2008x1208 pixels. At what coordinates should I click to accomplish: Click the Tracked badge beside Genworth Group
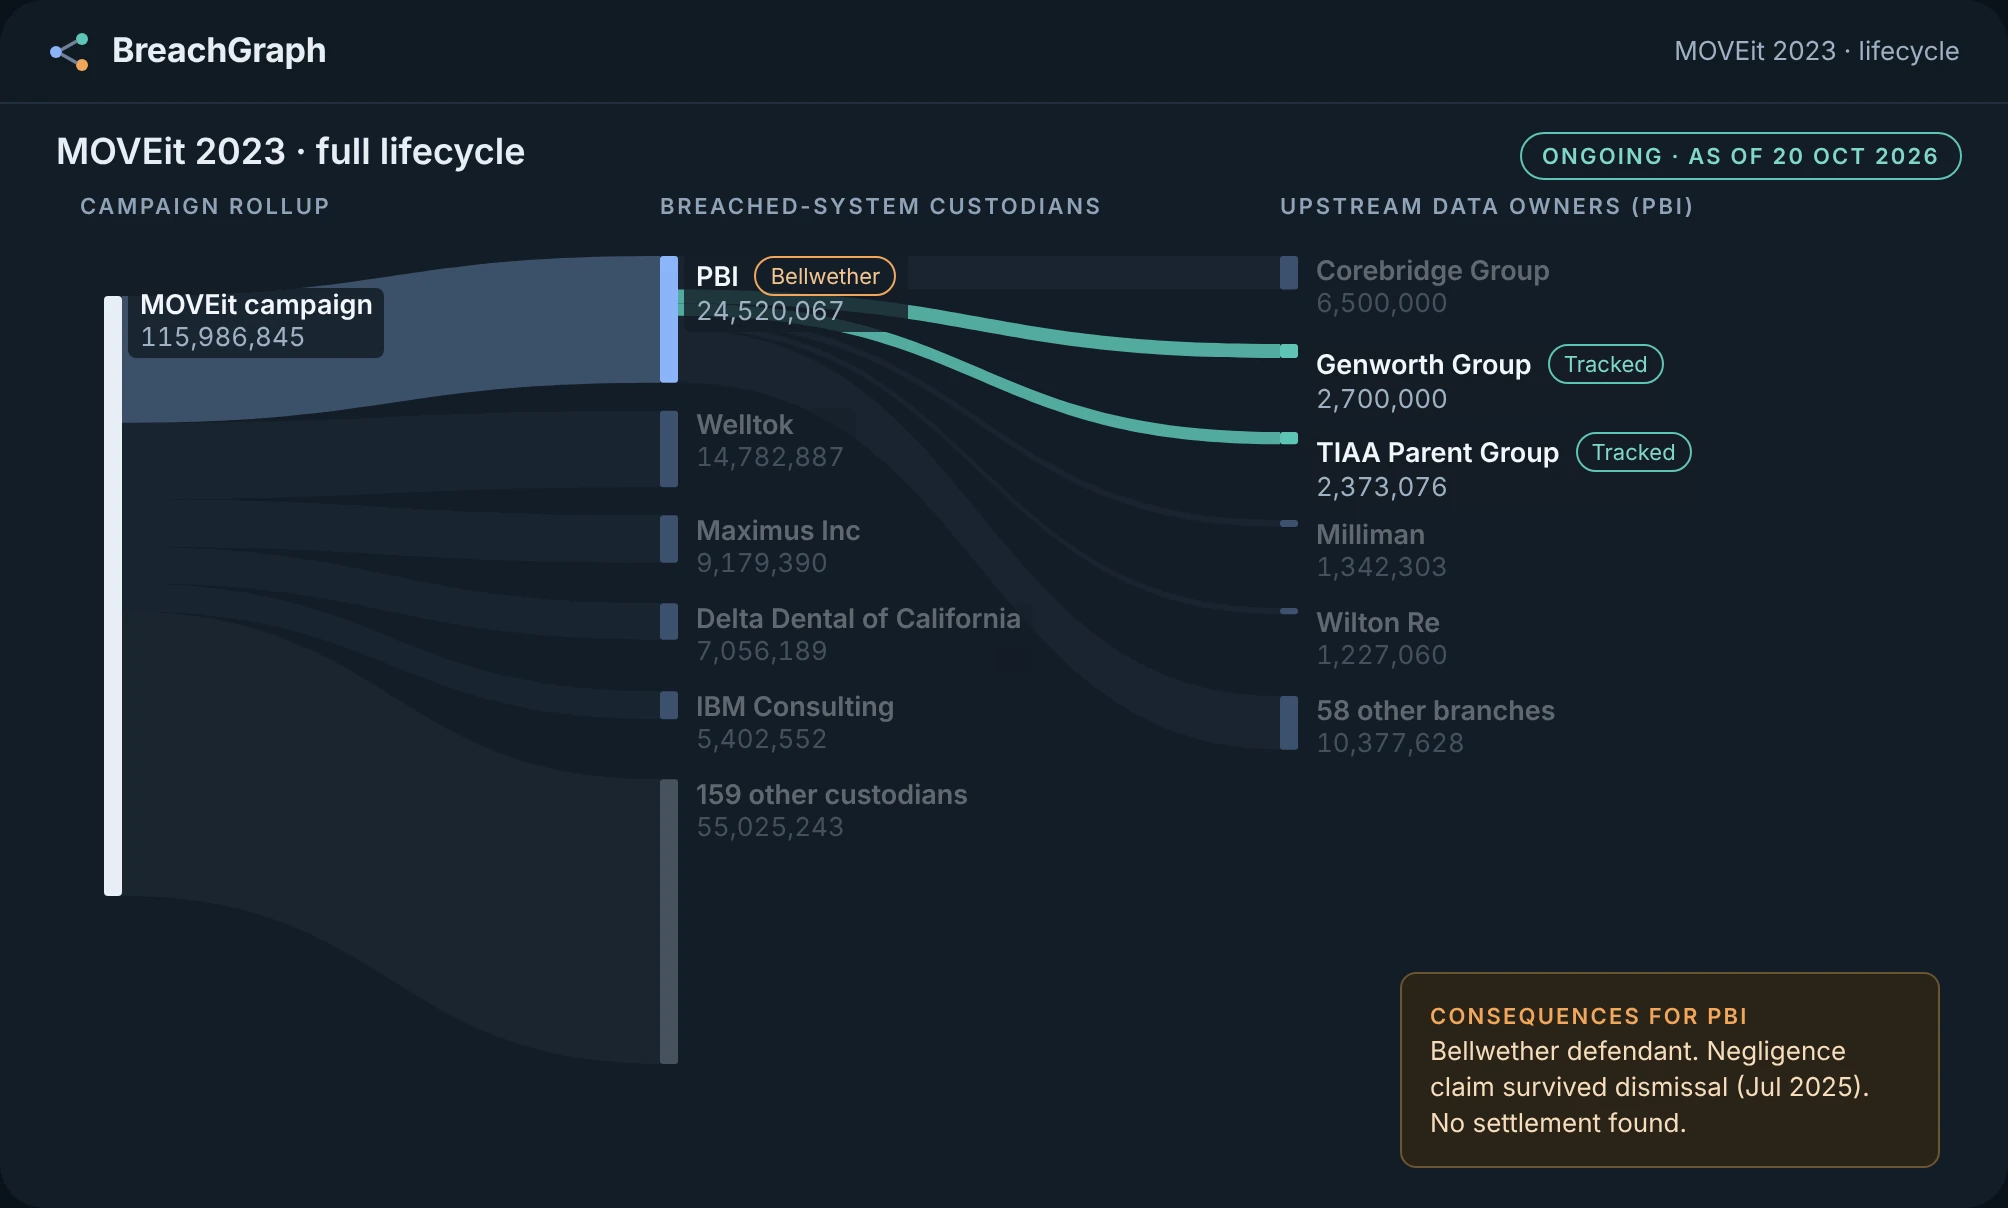coord(1606,364)
